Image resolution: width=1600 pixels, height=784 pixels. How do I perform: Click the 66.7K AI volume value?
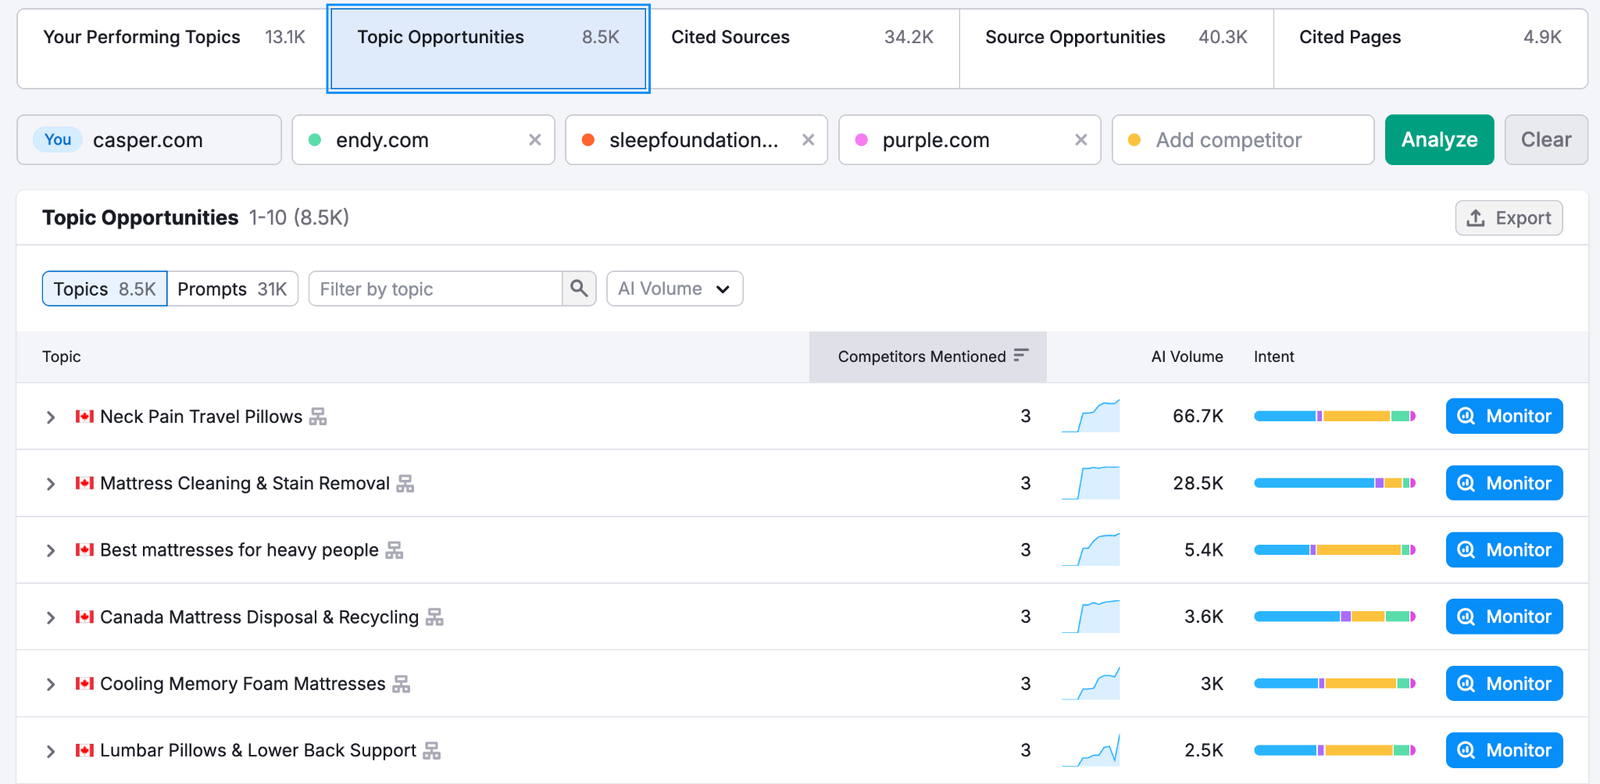(1198, 416)
